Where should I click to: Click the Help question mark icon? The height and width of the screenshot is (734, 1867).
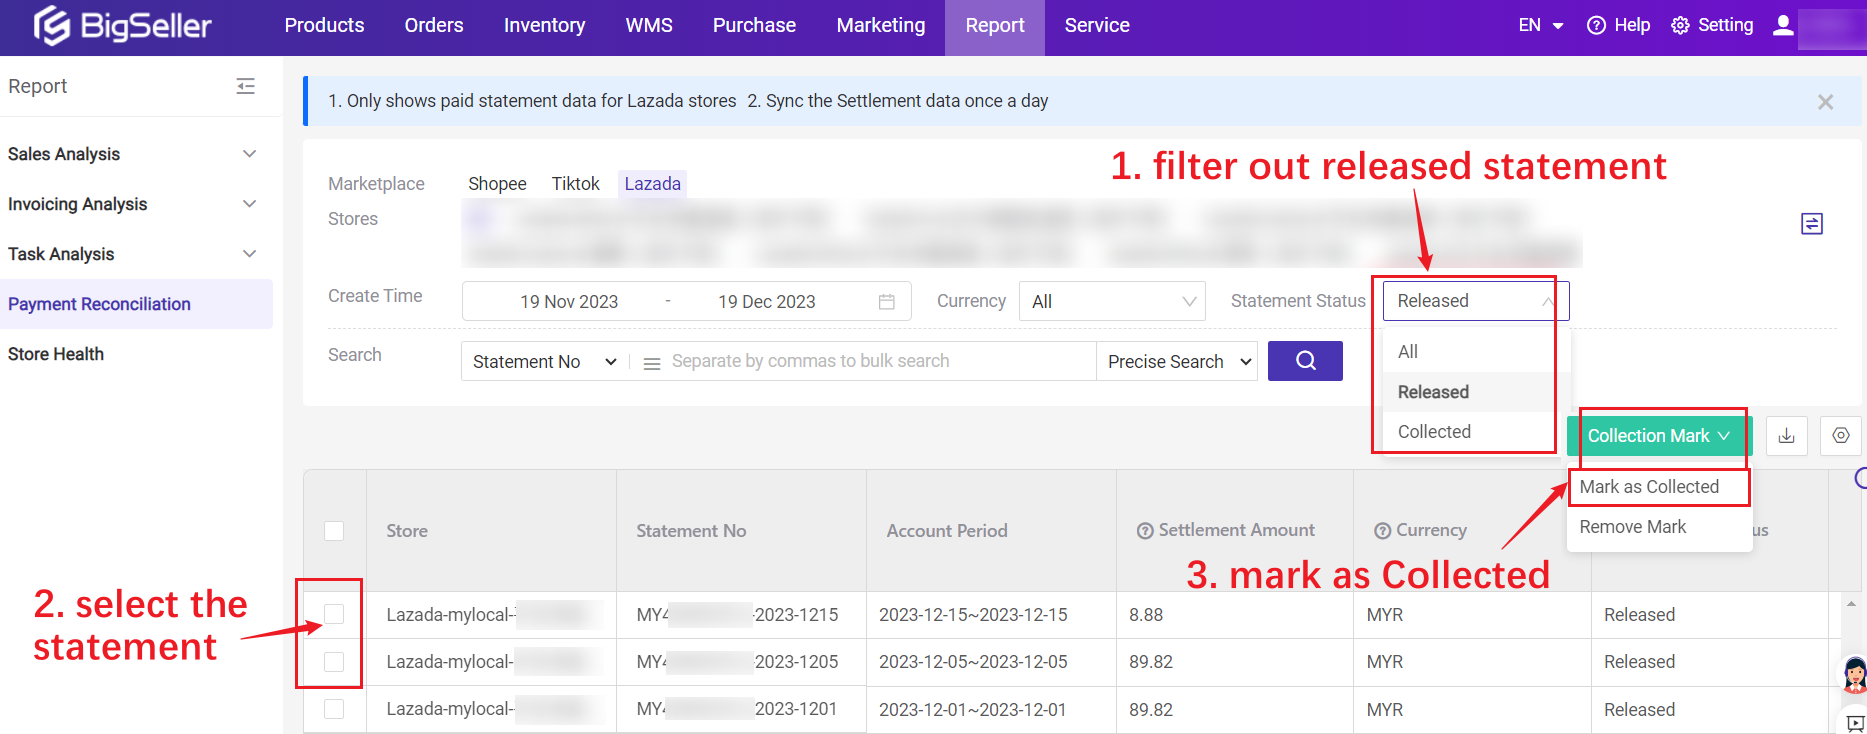[x=1596, y=26]
